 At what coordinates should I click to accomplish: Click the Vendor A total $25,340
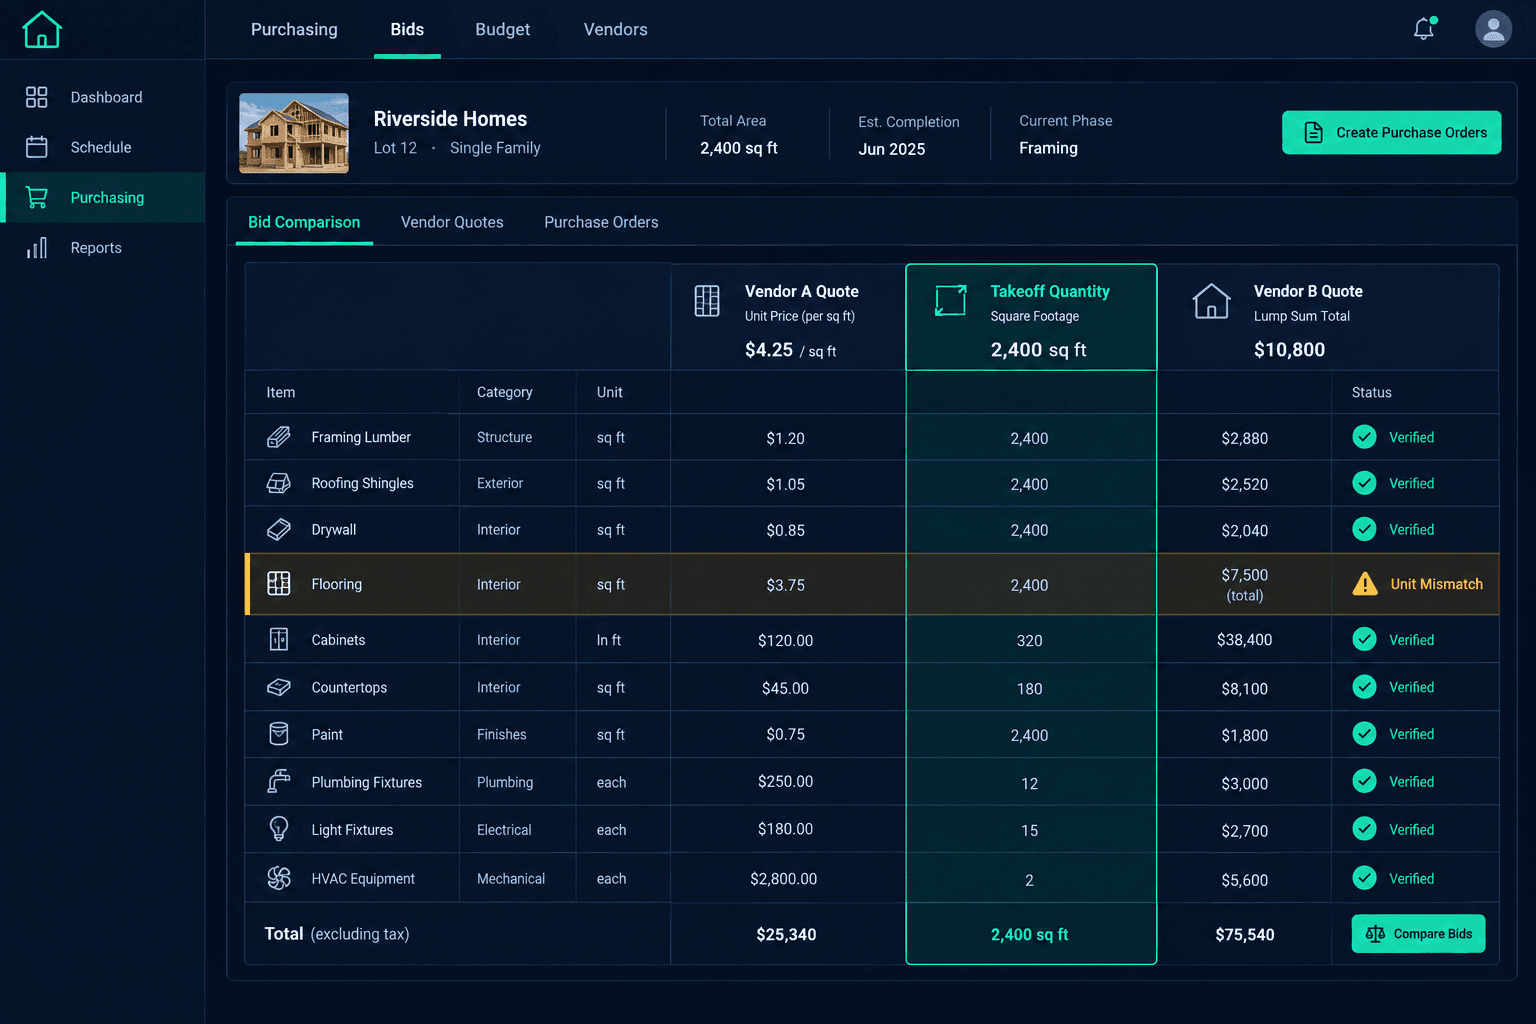tap(786, 934)
